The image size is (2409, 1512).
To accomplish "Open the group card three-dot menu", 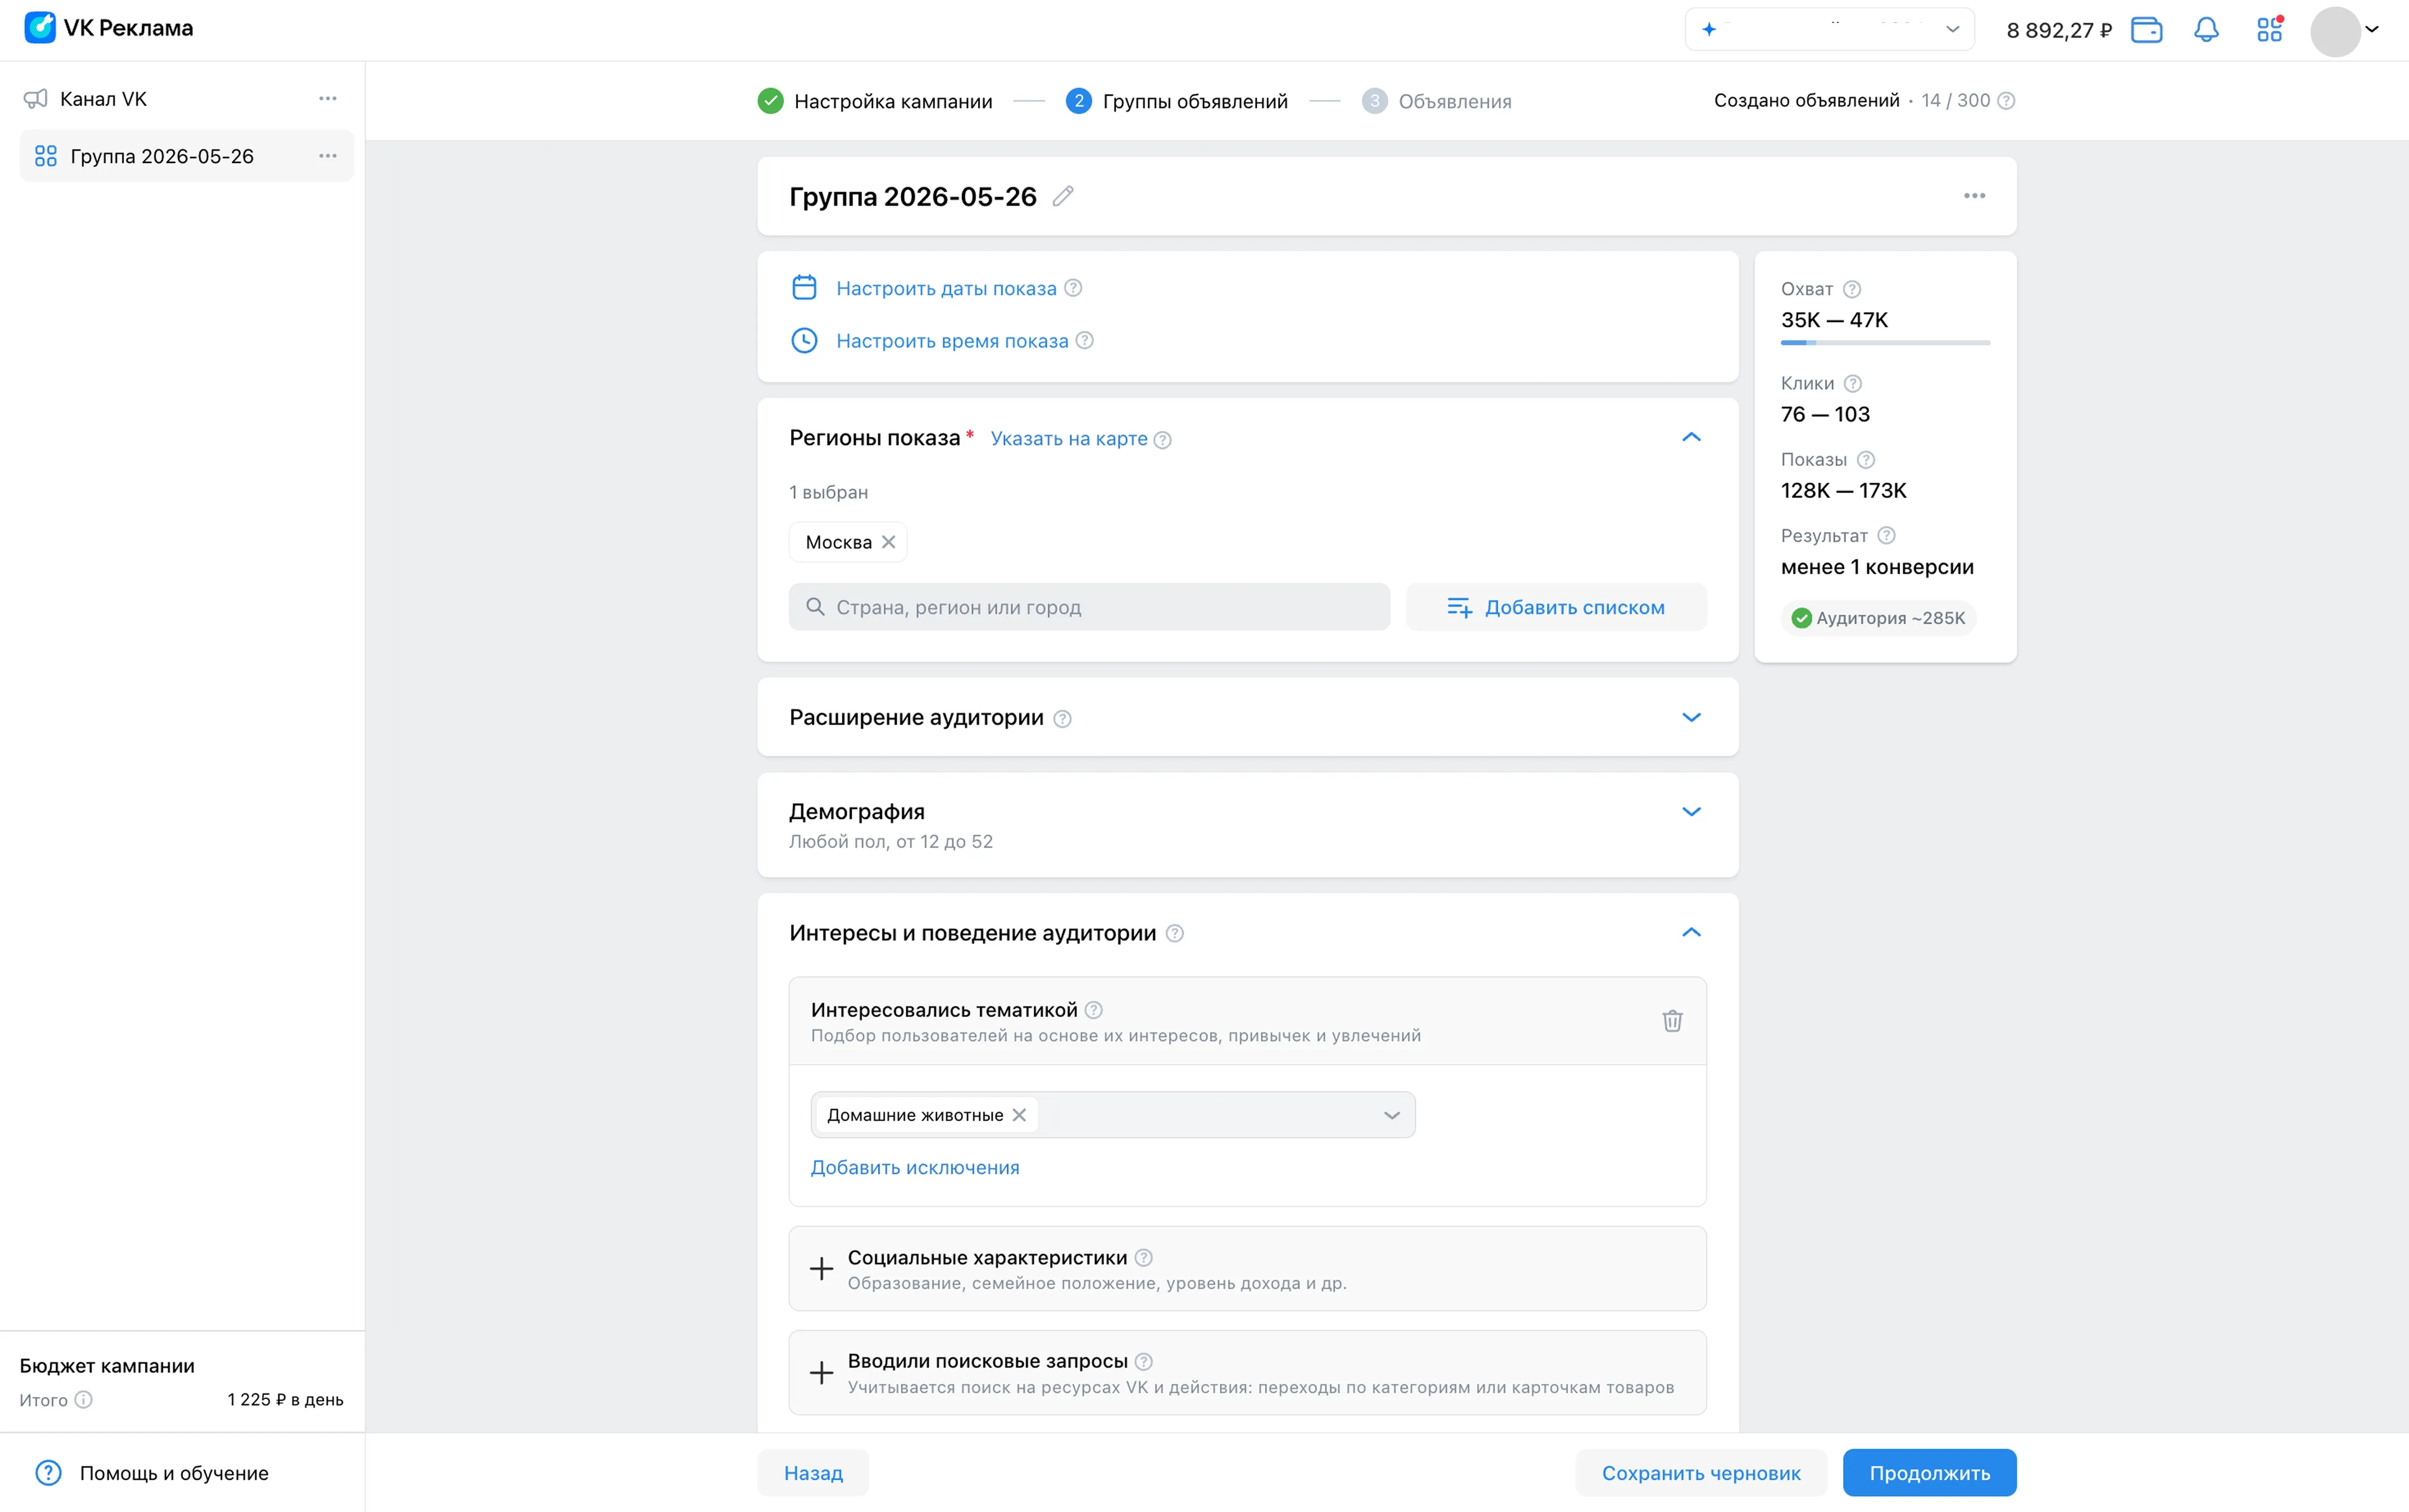I will coord(1974,196).
